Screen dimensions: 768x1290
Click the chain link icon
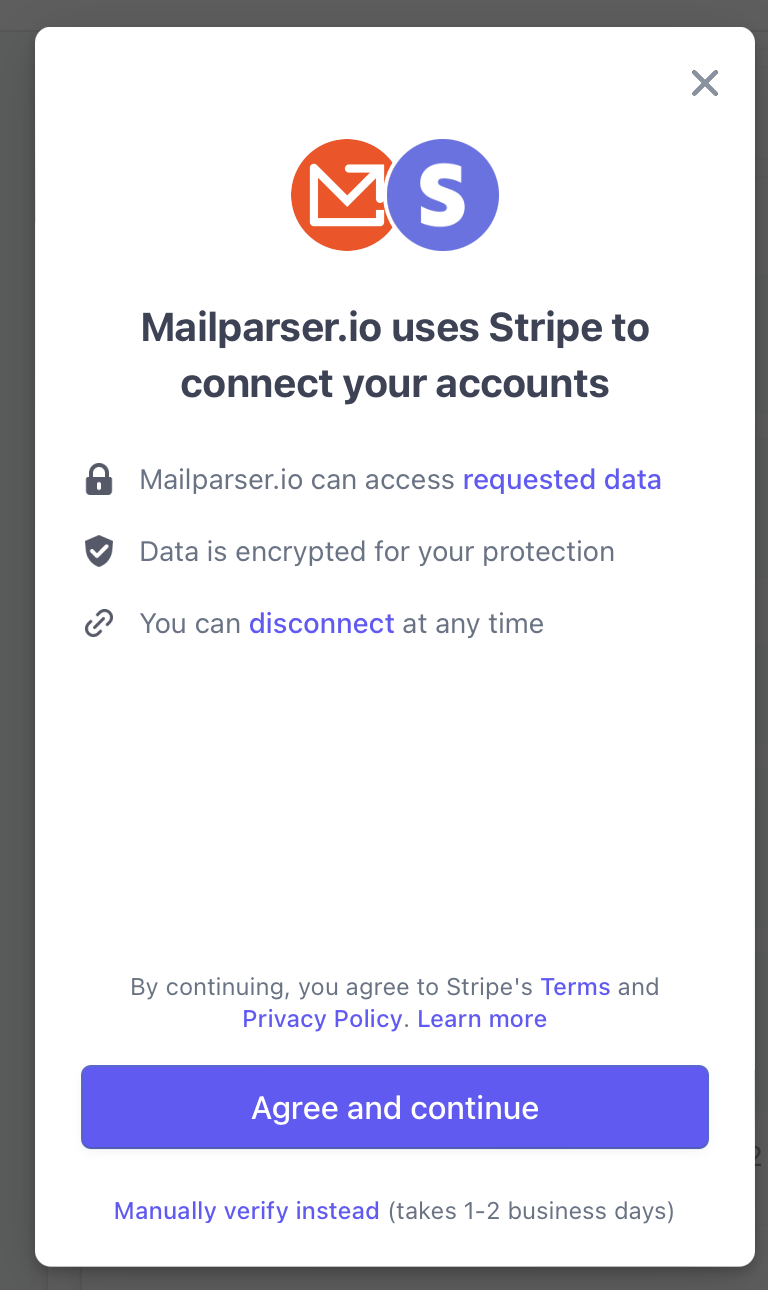click(x=99, y=624)
